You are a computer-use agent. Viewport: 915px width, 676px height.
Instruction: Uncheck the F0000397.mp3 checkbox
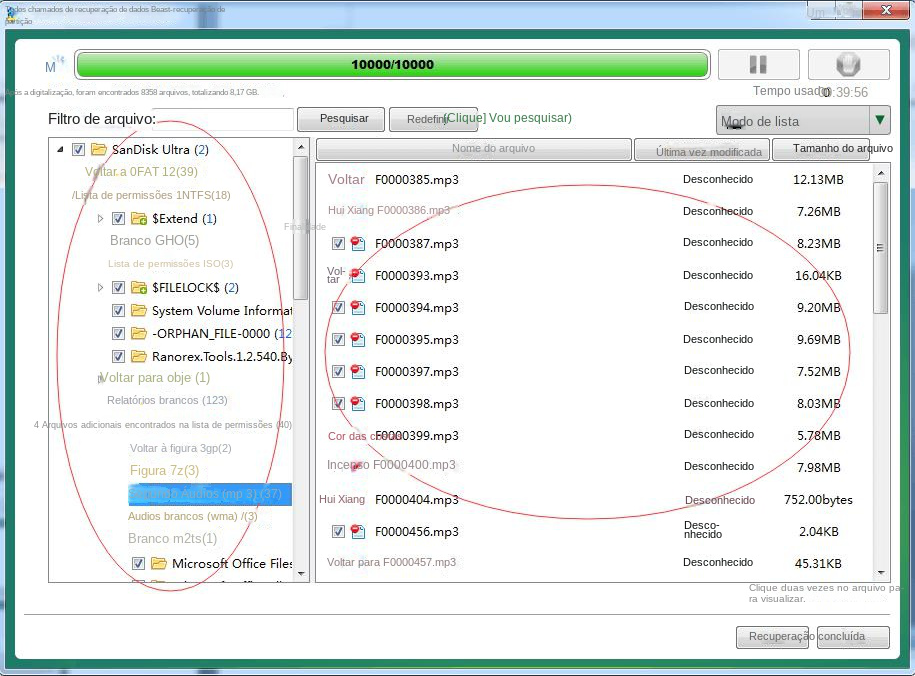338,371
